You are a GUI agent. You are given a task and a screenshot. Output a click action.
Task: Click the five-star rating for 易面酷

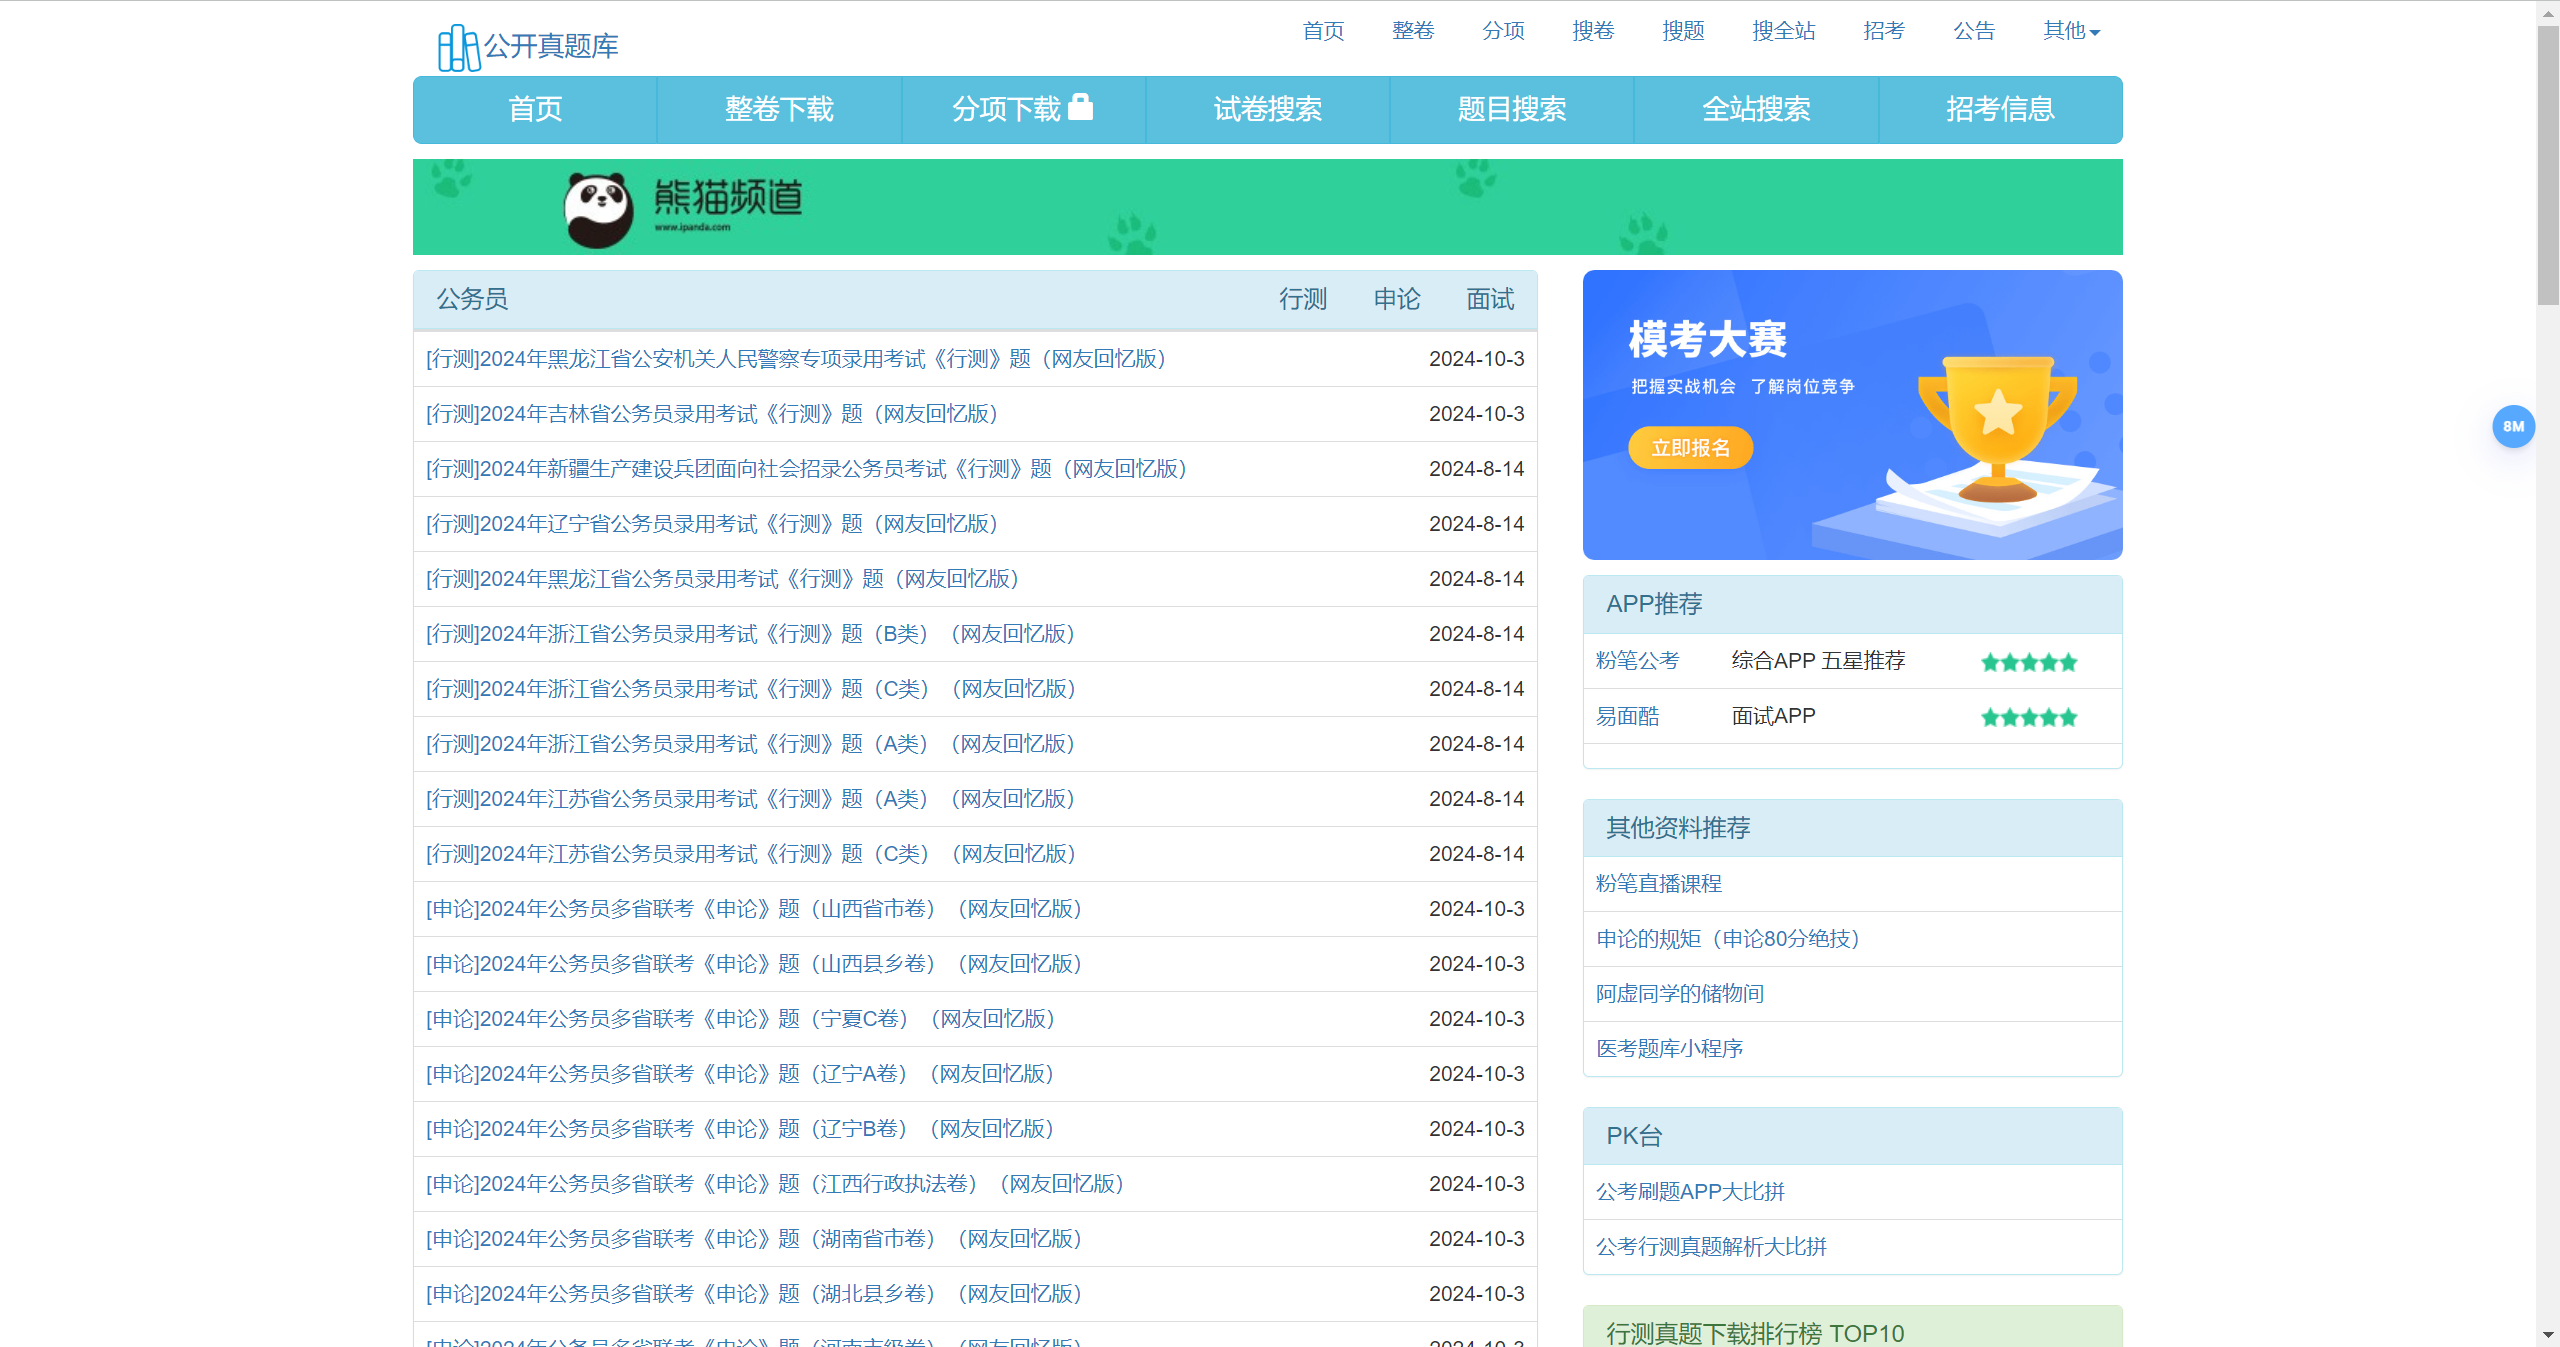(2029, 717)
